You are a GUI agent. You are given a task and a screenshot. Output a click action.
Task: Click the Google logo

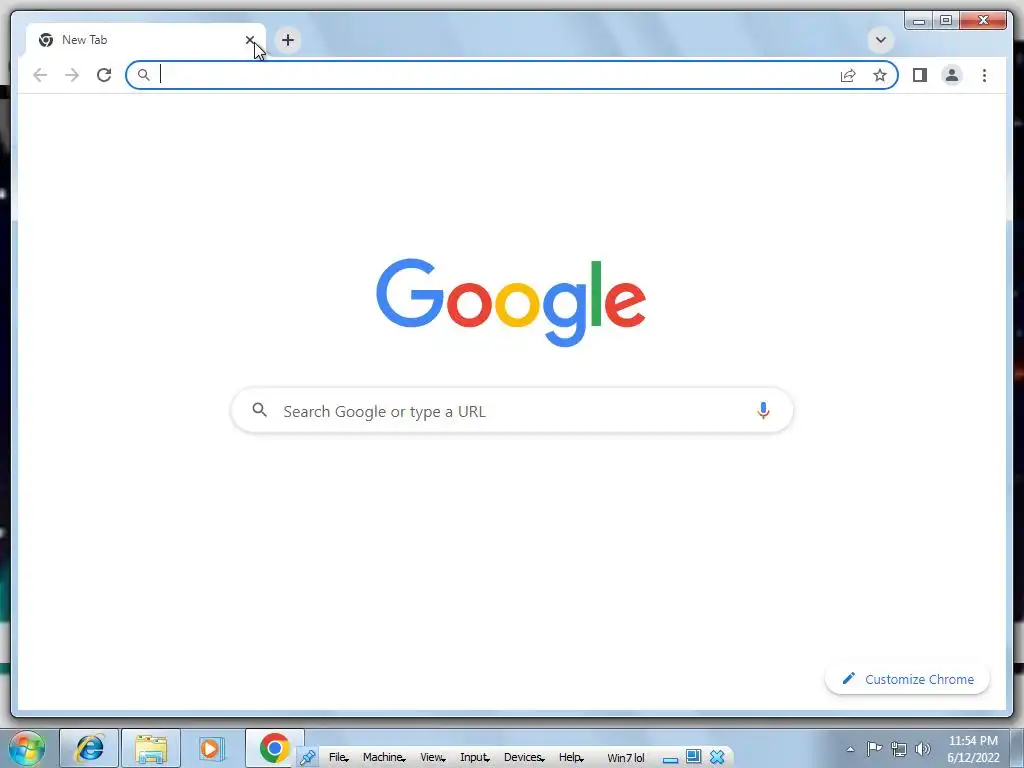[x=511, y=302]
